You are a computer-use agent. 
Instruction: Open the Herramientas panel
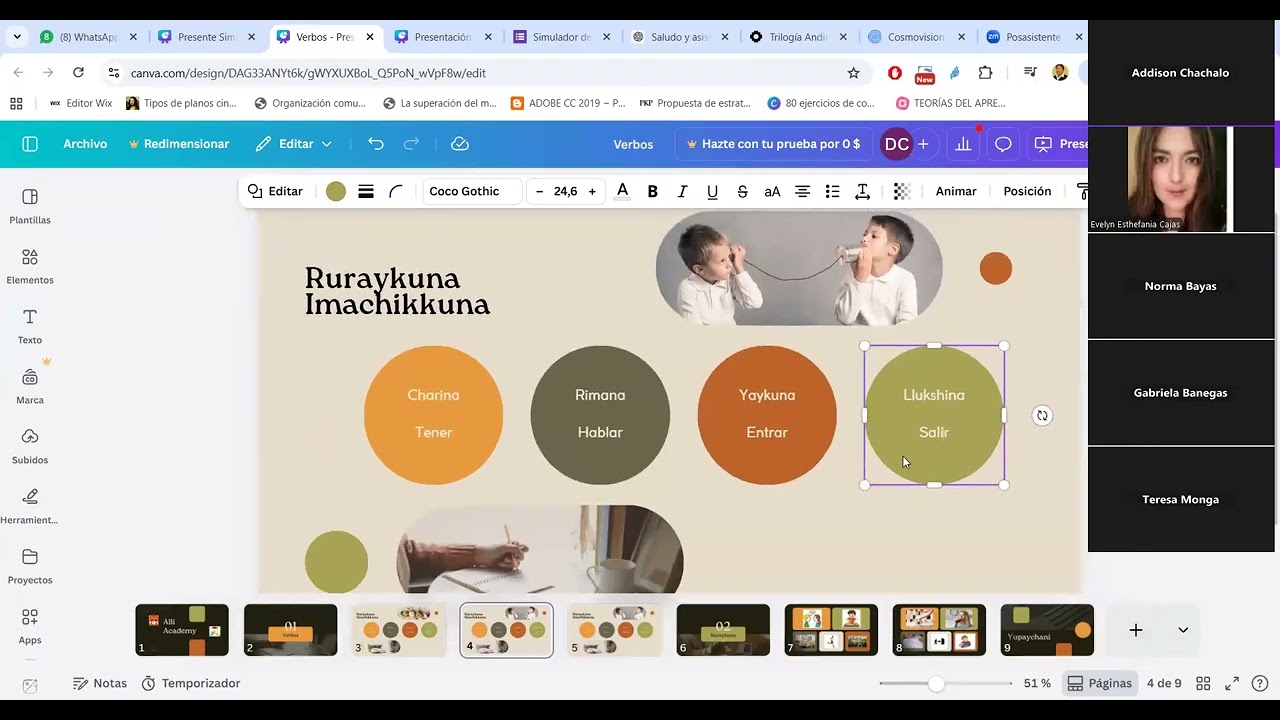click(30, 507)
